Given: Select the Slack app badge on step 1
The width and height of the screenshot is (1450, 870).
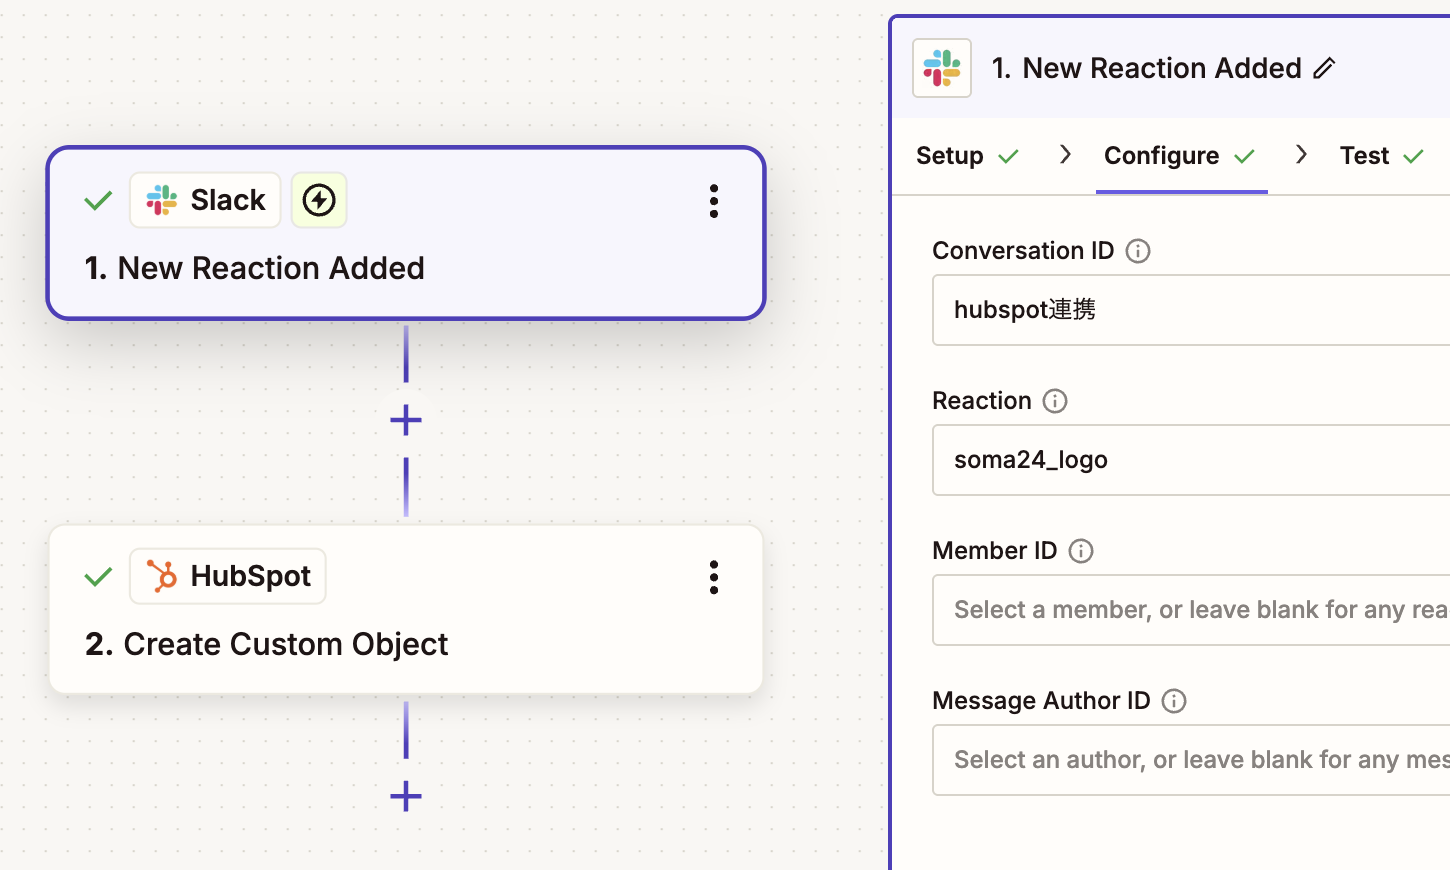Looking at the screenshot, I should point(205,200).
